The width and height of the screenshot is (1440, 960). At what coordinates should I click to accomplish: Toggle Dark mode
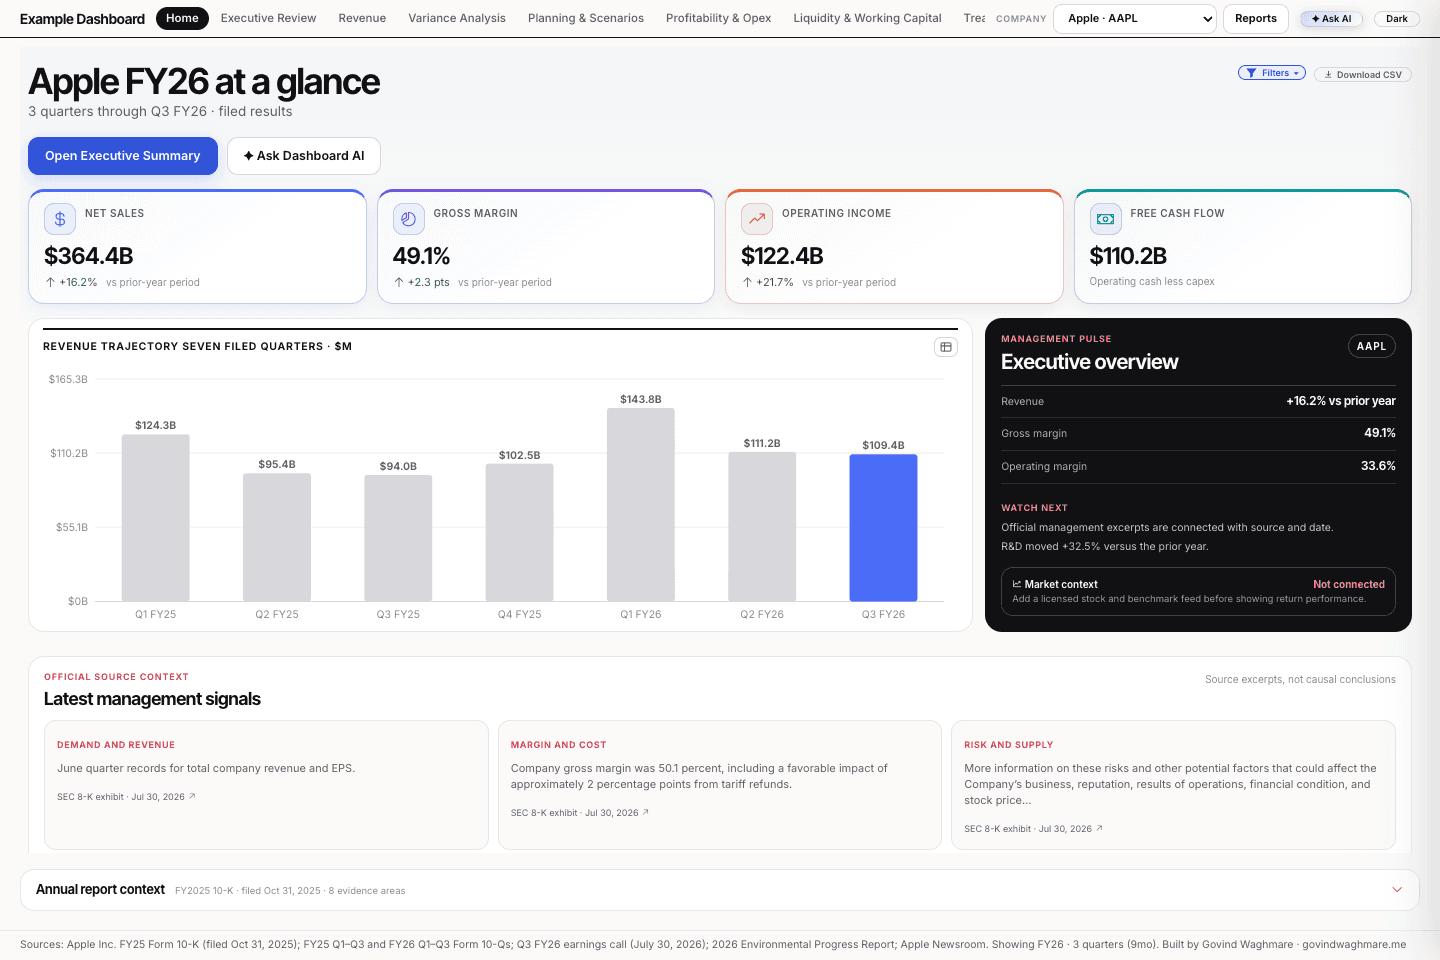click(1397, 18)
